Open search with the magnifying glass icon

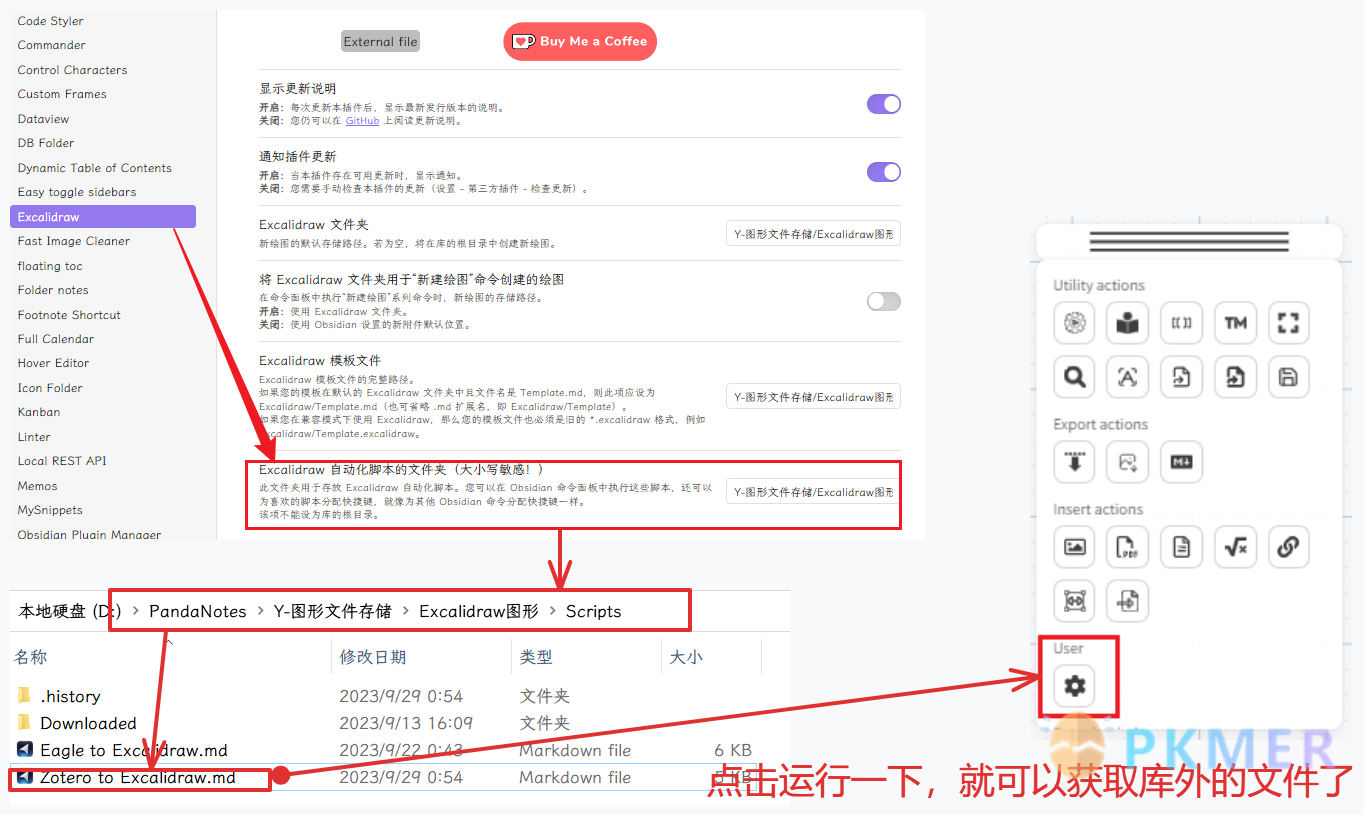tap(1074, 377)
